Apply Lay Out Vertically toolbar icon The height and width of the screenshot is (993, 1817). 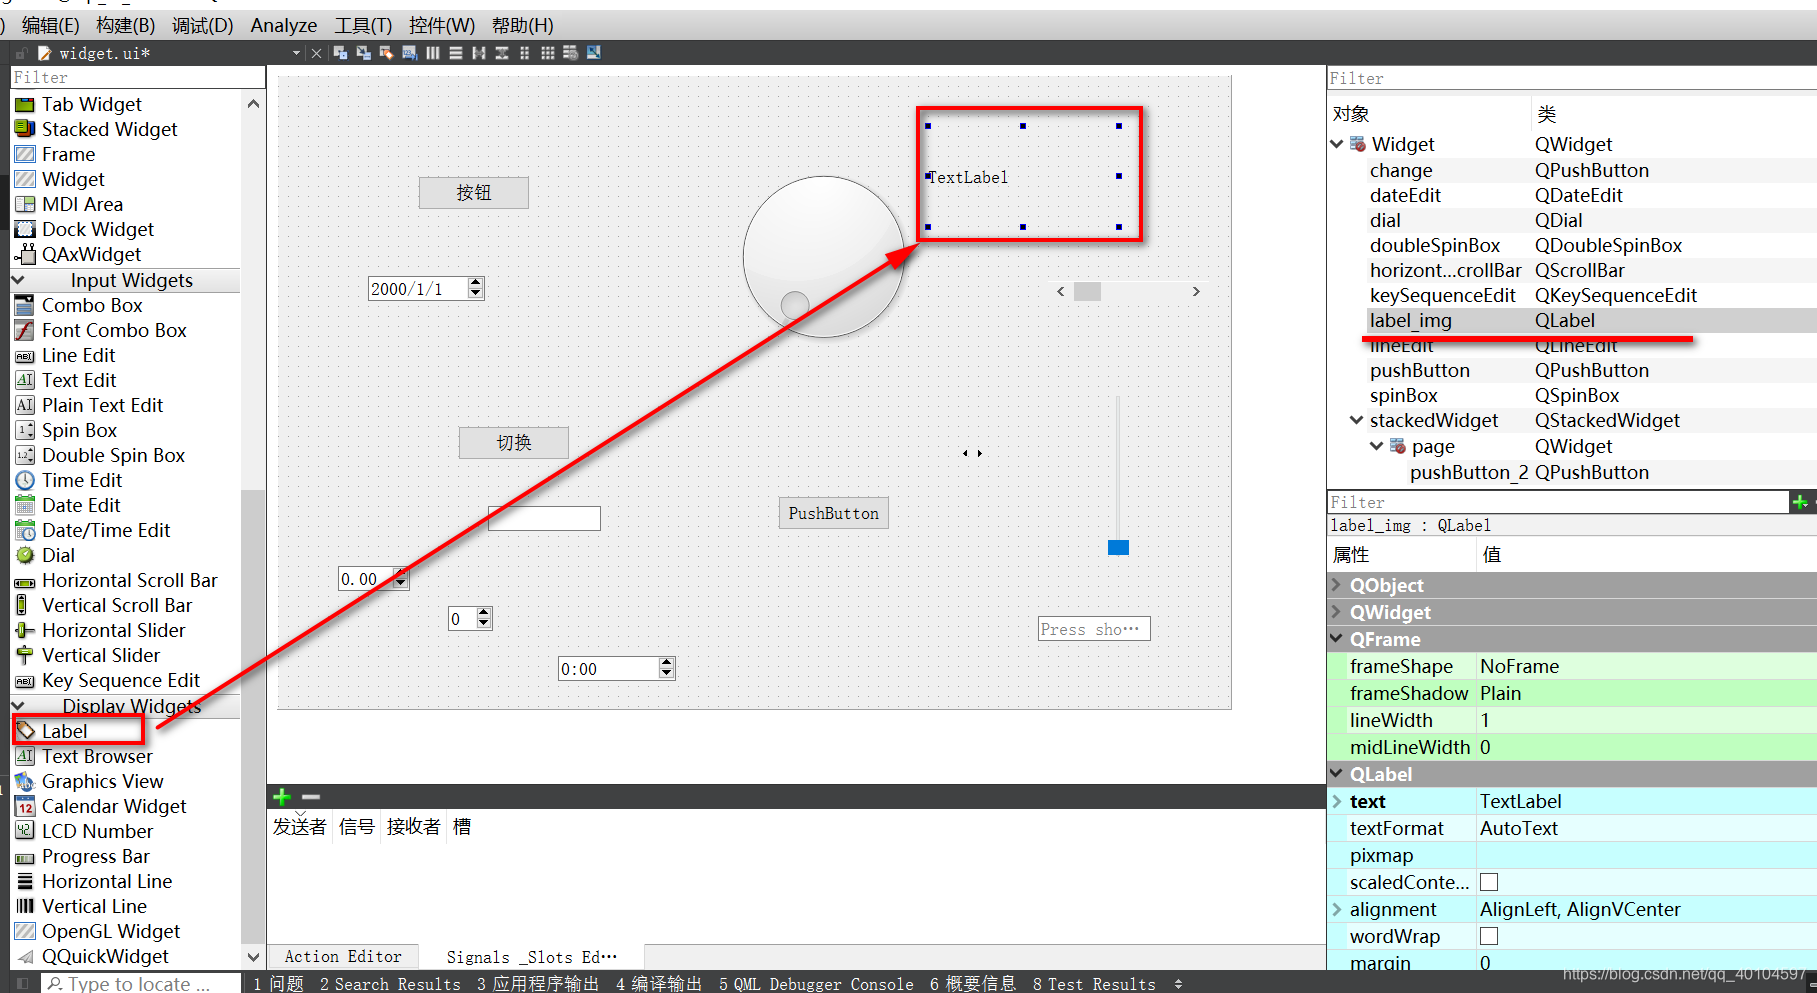pos(455,53)
